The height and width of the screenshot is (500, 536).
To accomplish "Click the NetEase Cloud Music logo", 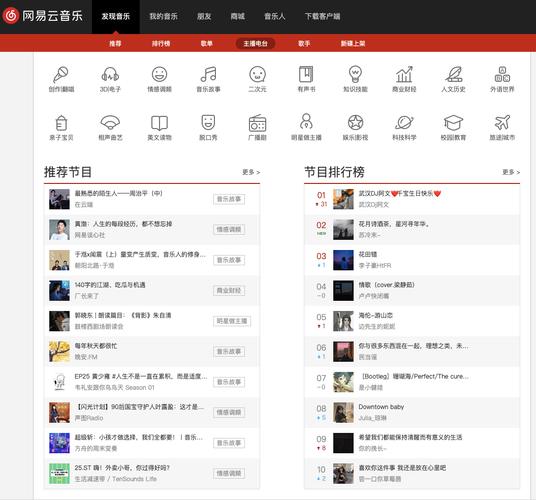I will [43, 16].
